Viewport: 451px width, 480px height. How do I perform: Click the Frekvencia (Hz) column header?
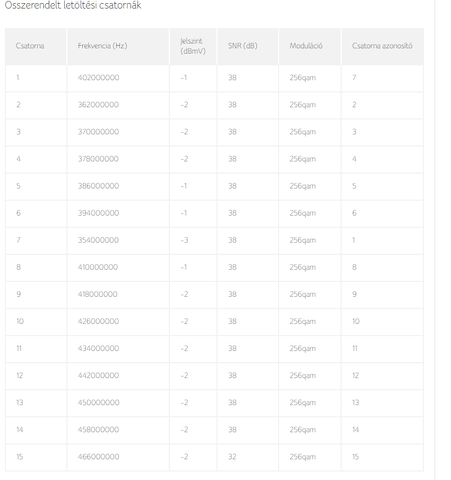point(102,46)
